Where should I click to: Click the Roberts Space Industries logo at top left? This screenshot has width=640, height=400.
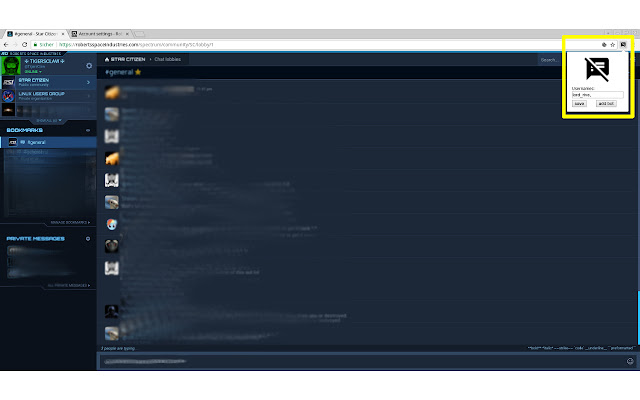pyautogui.click(x=31, y=53)
